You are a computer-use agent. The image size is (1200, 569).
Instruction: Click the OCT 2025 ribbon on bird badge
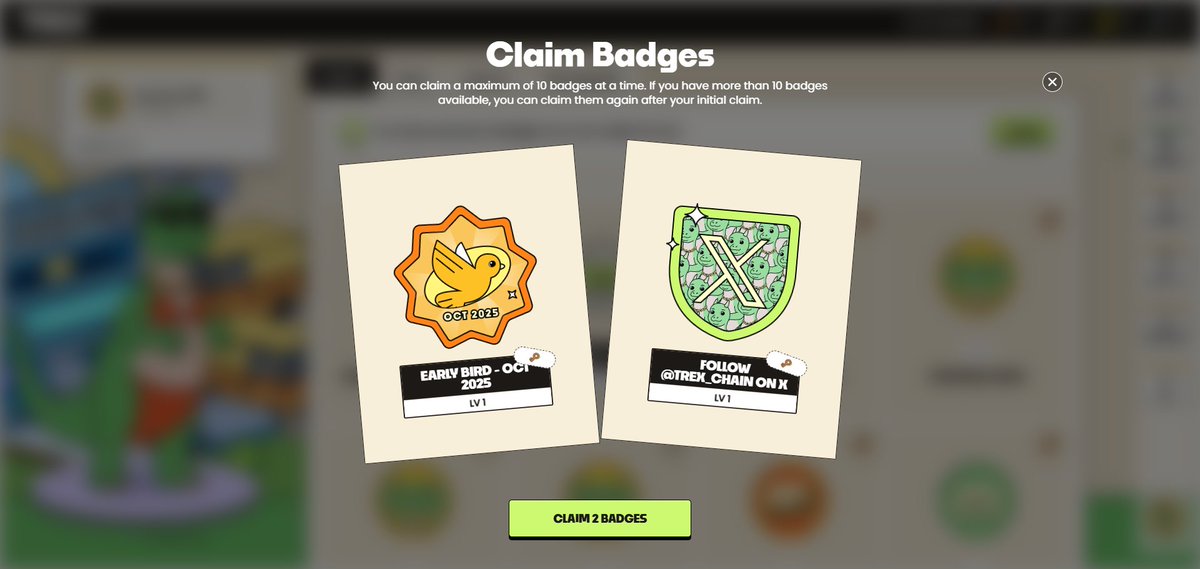[x=471, y=314]
